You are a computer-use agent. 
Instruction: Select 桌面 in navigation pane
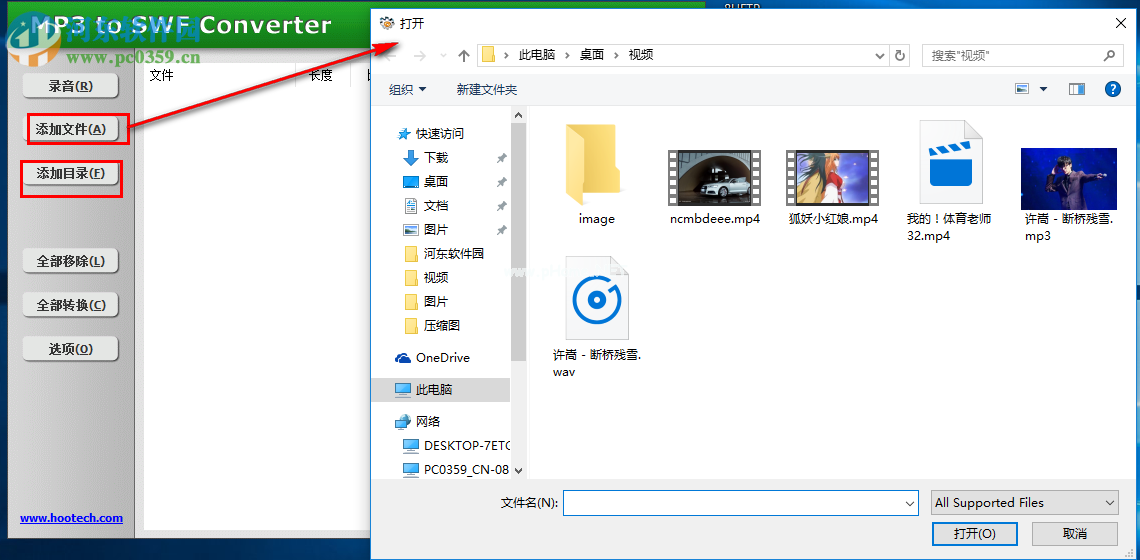435,182
